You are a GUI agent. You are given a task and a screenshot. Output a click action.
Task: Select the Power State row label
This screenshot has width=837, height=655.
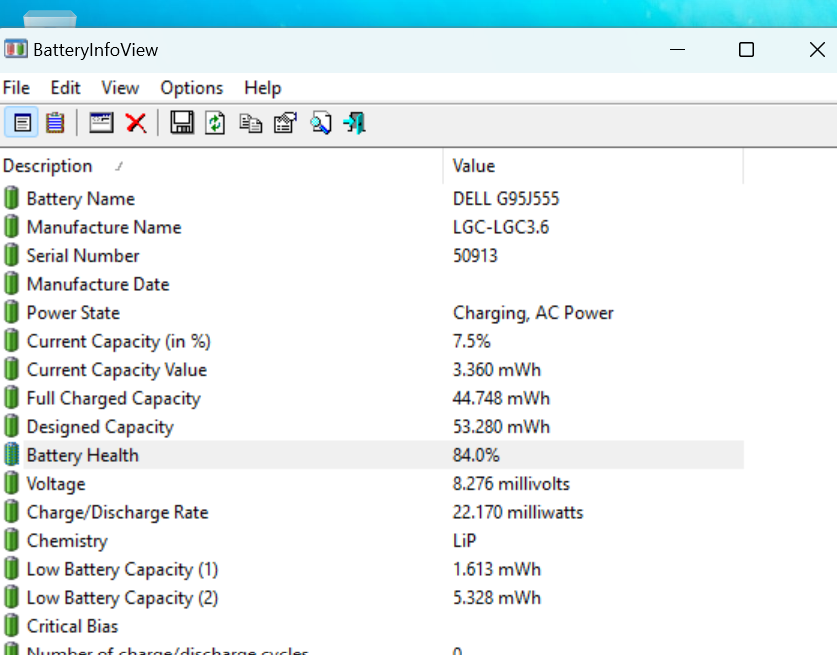73,312
